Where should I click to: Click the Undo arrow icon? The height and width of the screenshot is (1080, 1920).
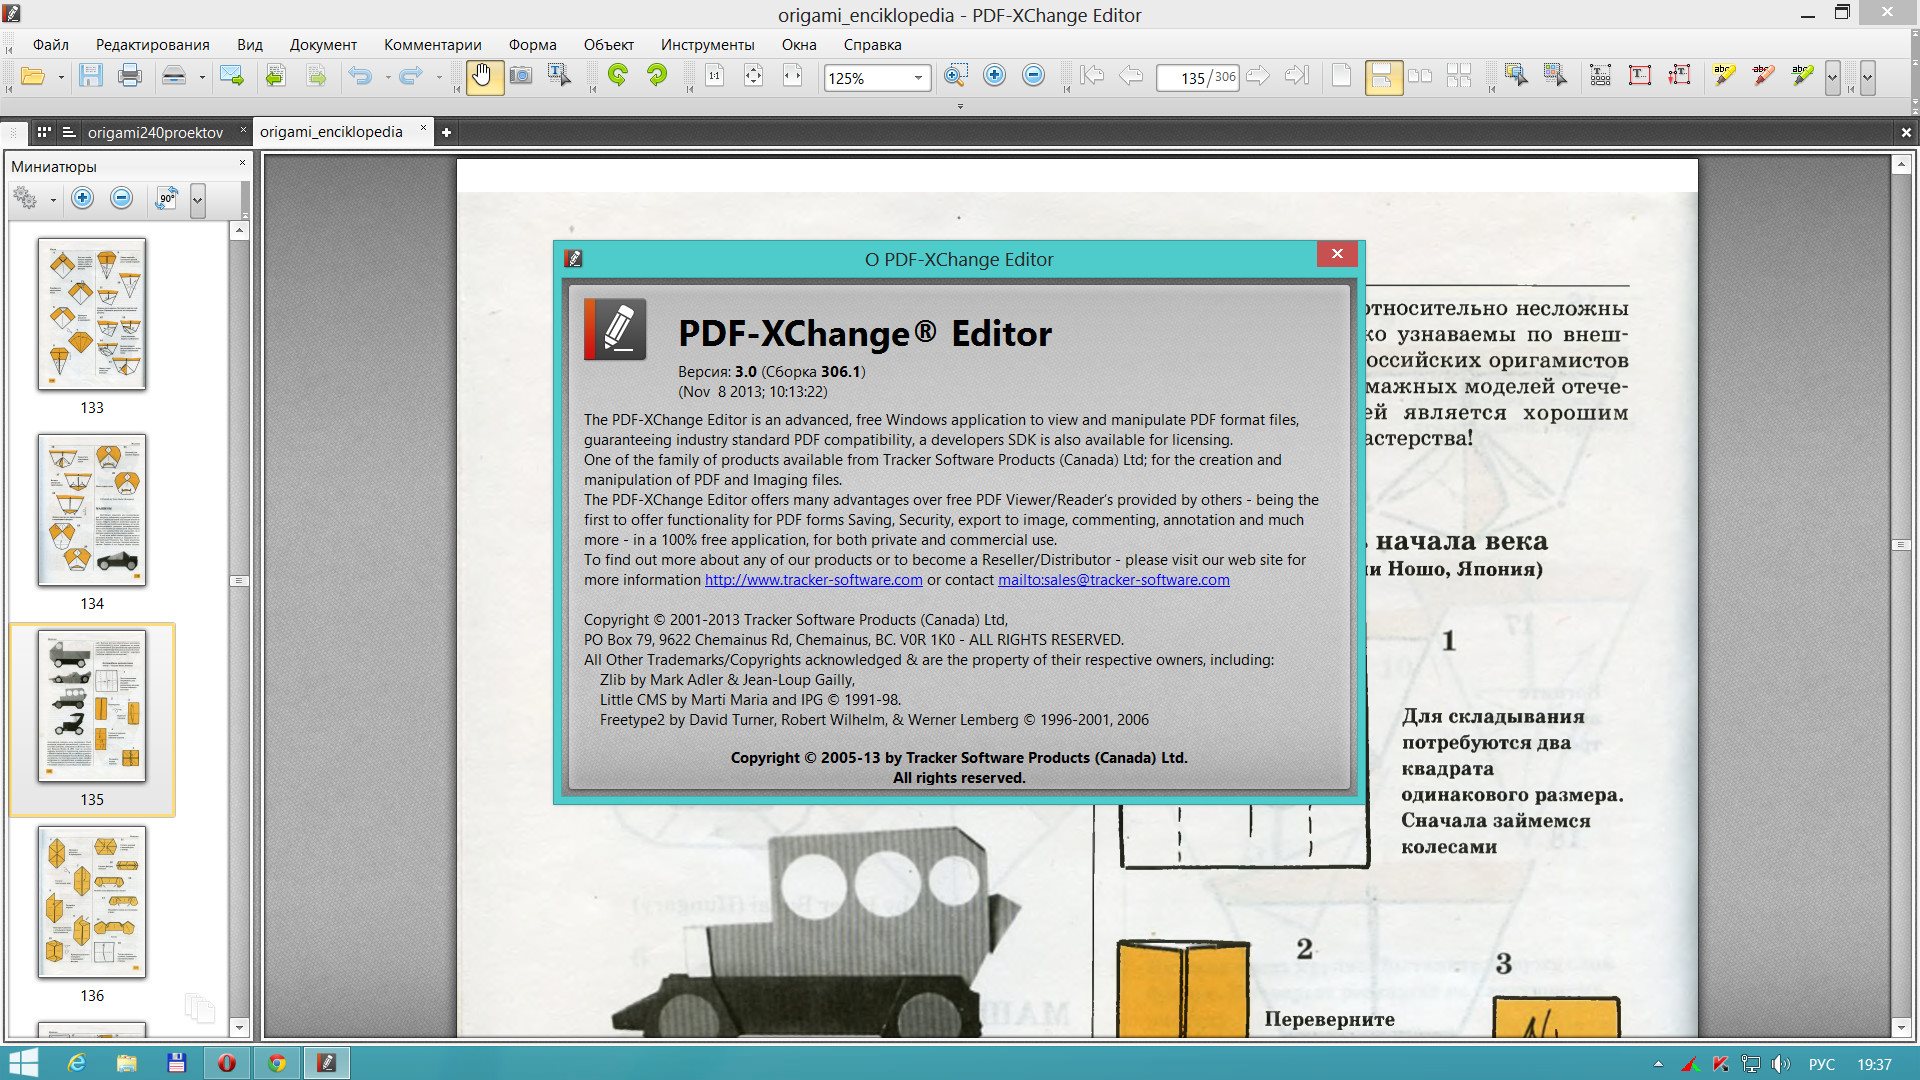click(360, 77)
